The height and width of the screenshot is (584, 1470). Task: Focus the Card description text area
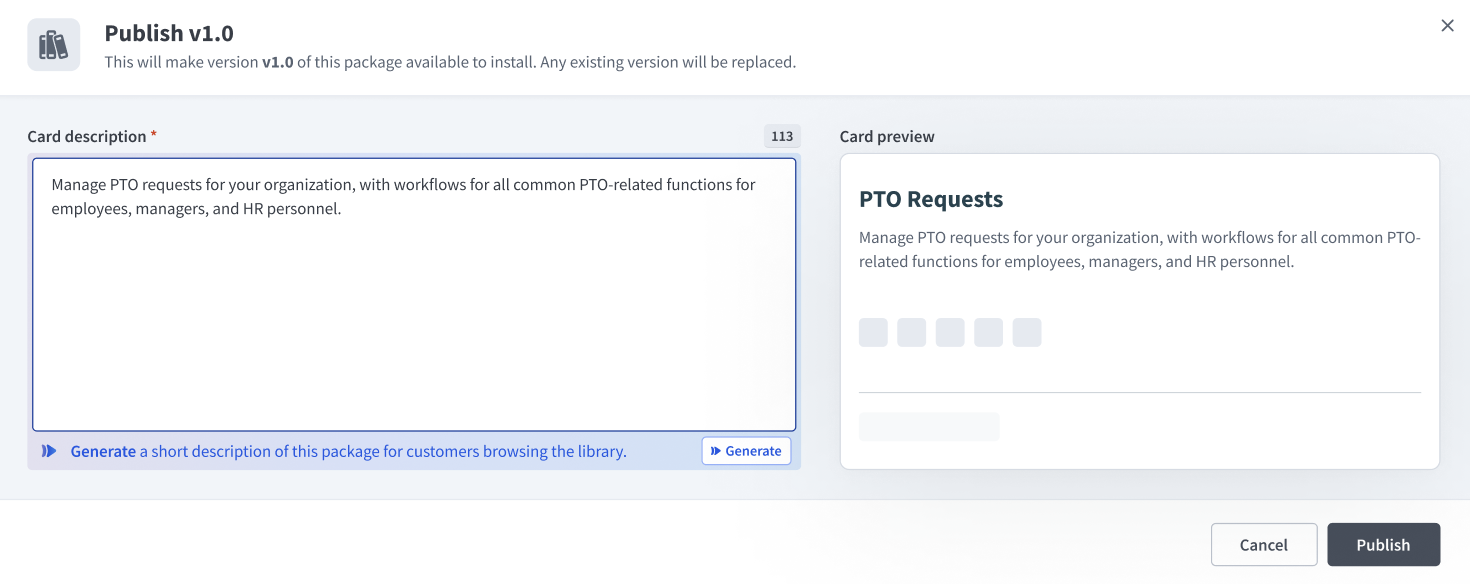(x=414, y=294)
